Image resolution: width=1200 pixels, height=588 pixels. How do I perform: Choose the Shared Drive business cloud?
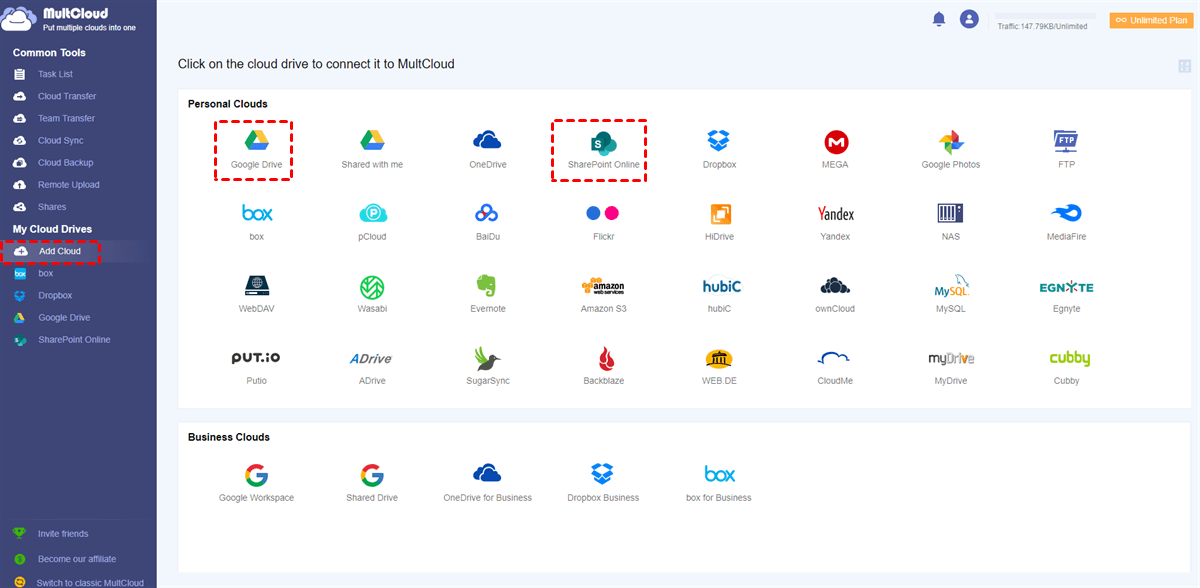(x=372, y=474)
